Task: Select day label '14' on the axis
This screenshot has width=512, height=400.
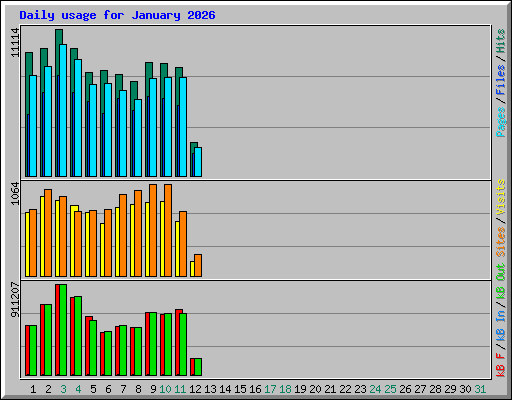Action: pos(225,389)
